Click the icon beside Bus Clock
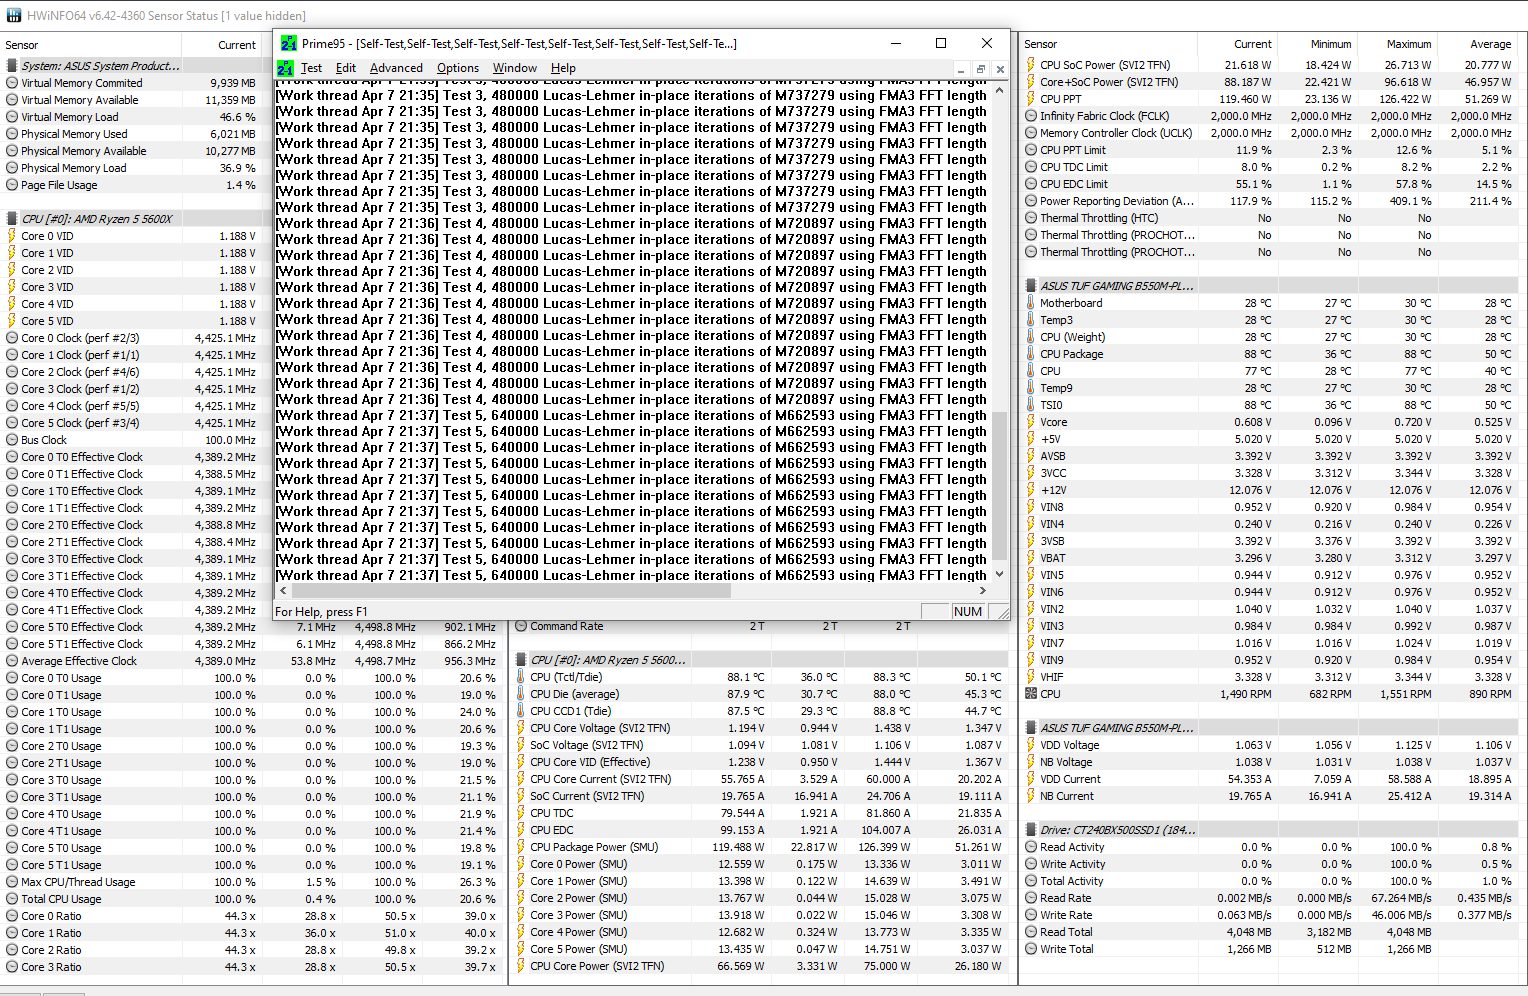1528x996 pixels. pos(12,440)
